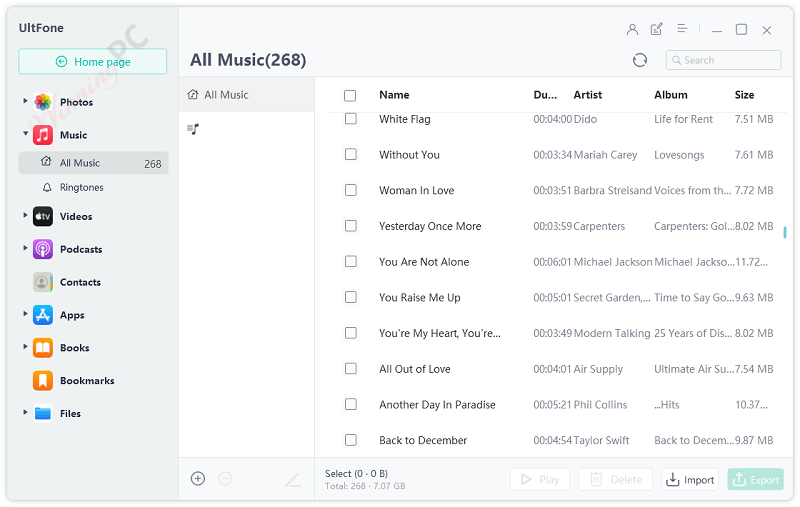Collapse the Music tree arrow
This screenshot has height=507, width=800.
[x=25, y=134]
